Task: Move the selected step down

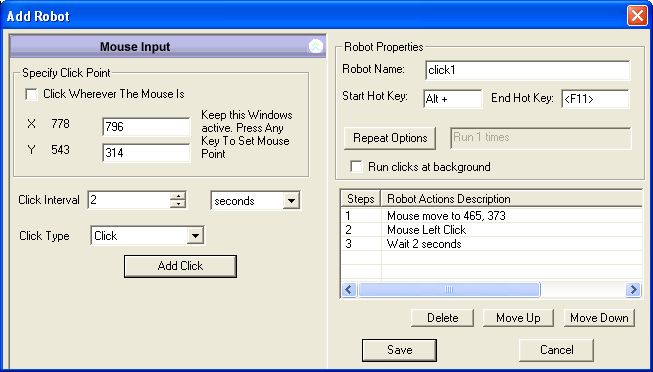Action: coord(599,318)
